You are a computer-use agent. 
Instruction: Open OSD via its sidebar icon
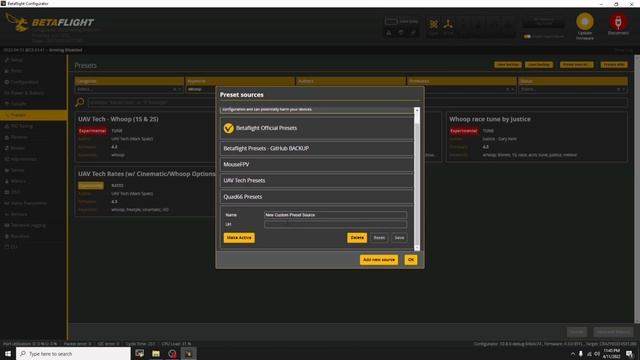(x=7, y=192)
